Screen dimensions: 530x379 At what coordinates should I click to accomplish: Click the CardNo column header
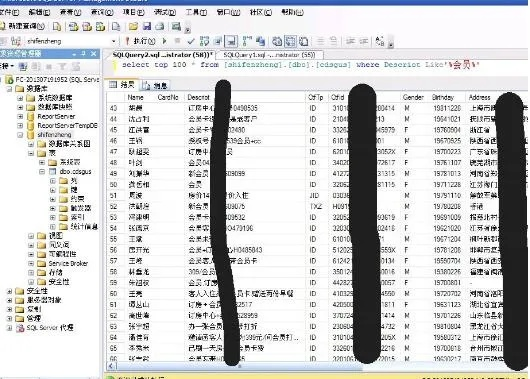click(x=168, y=97)
